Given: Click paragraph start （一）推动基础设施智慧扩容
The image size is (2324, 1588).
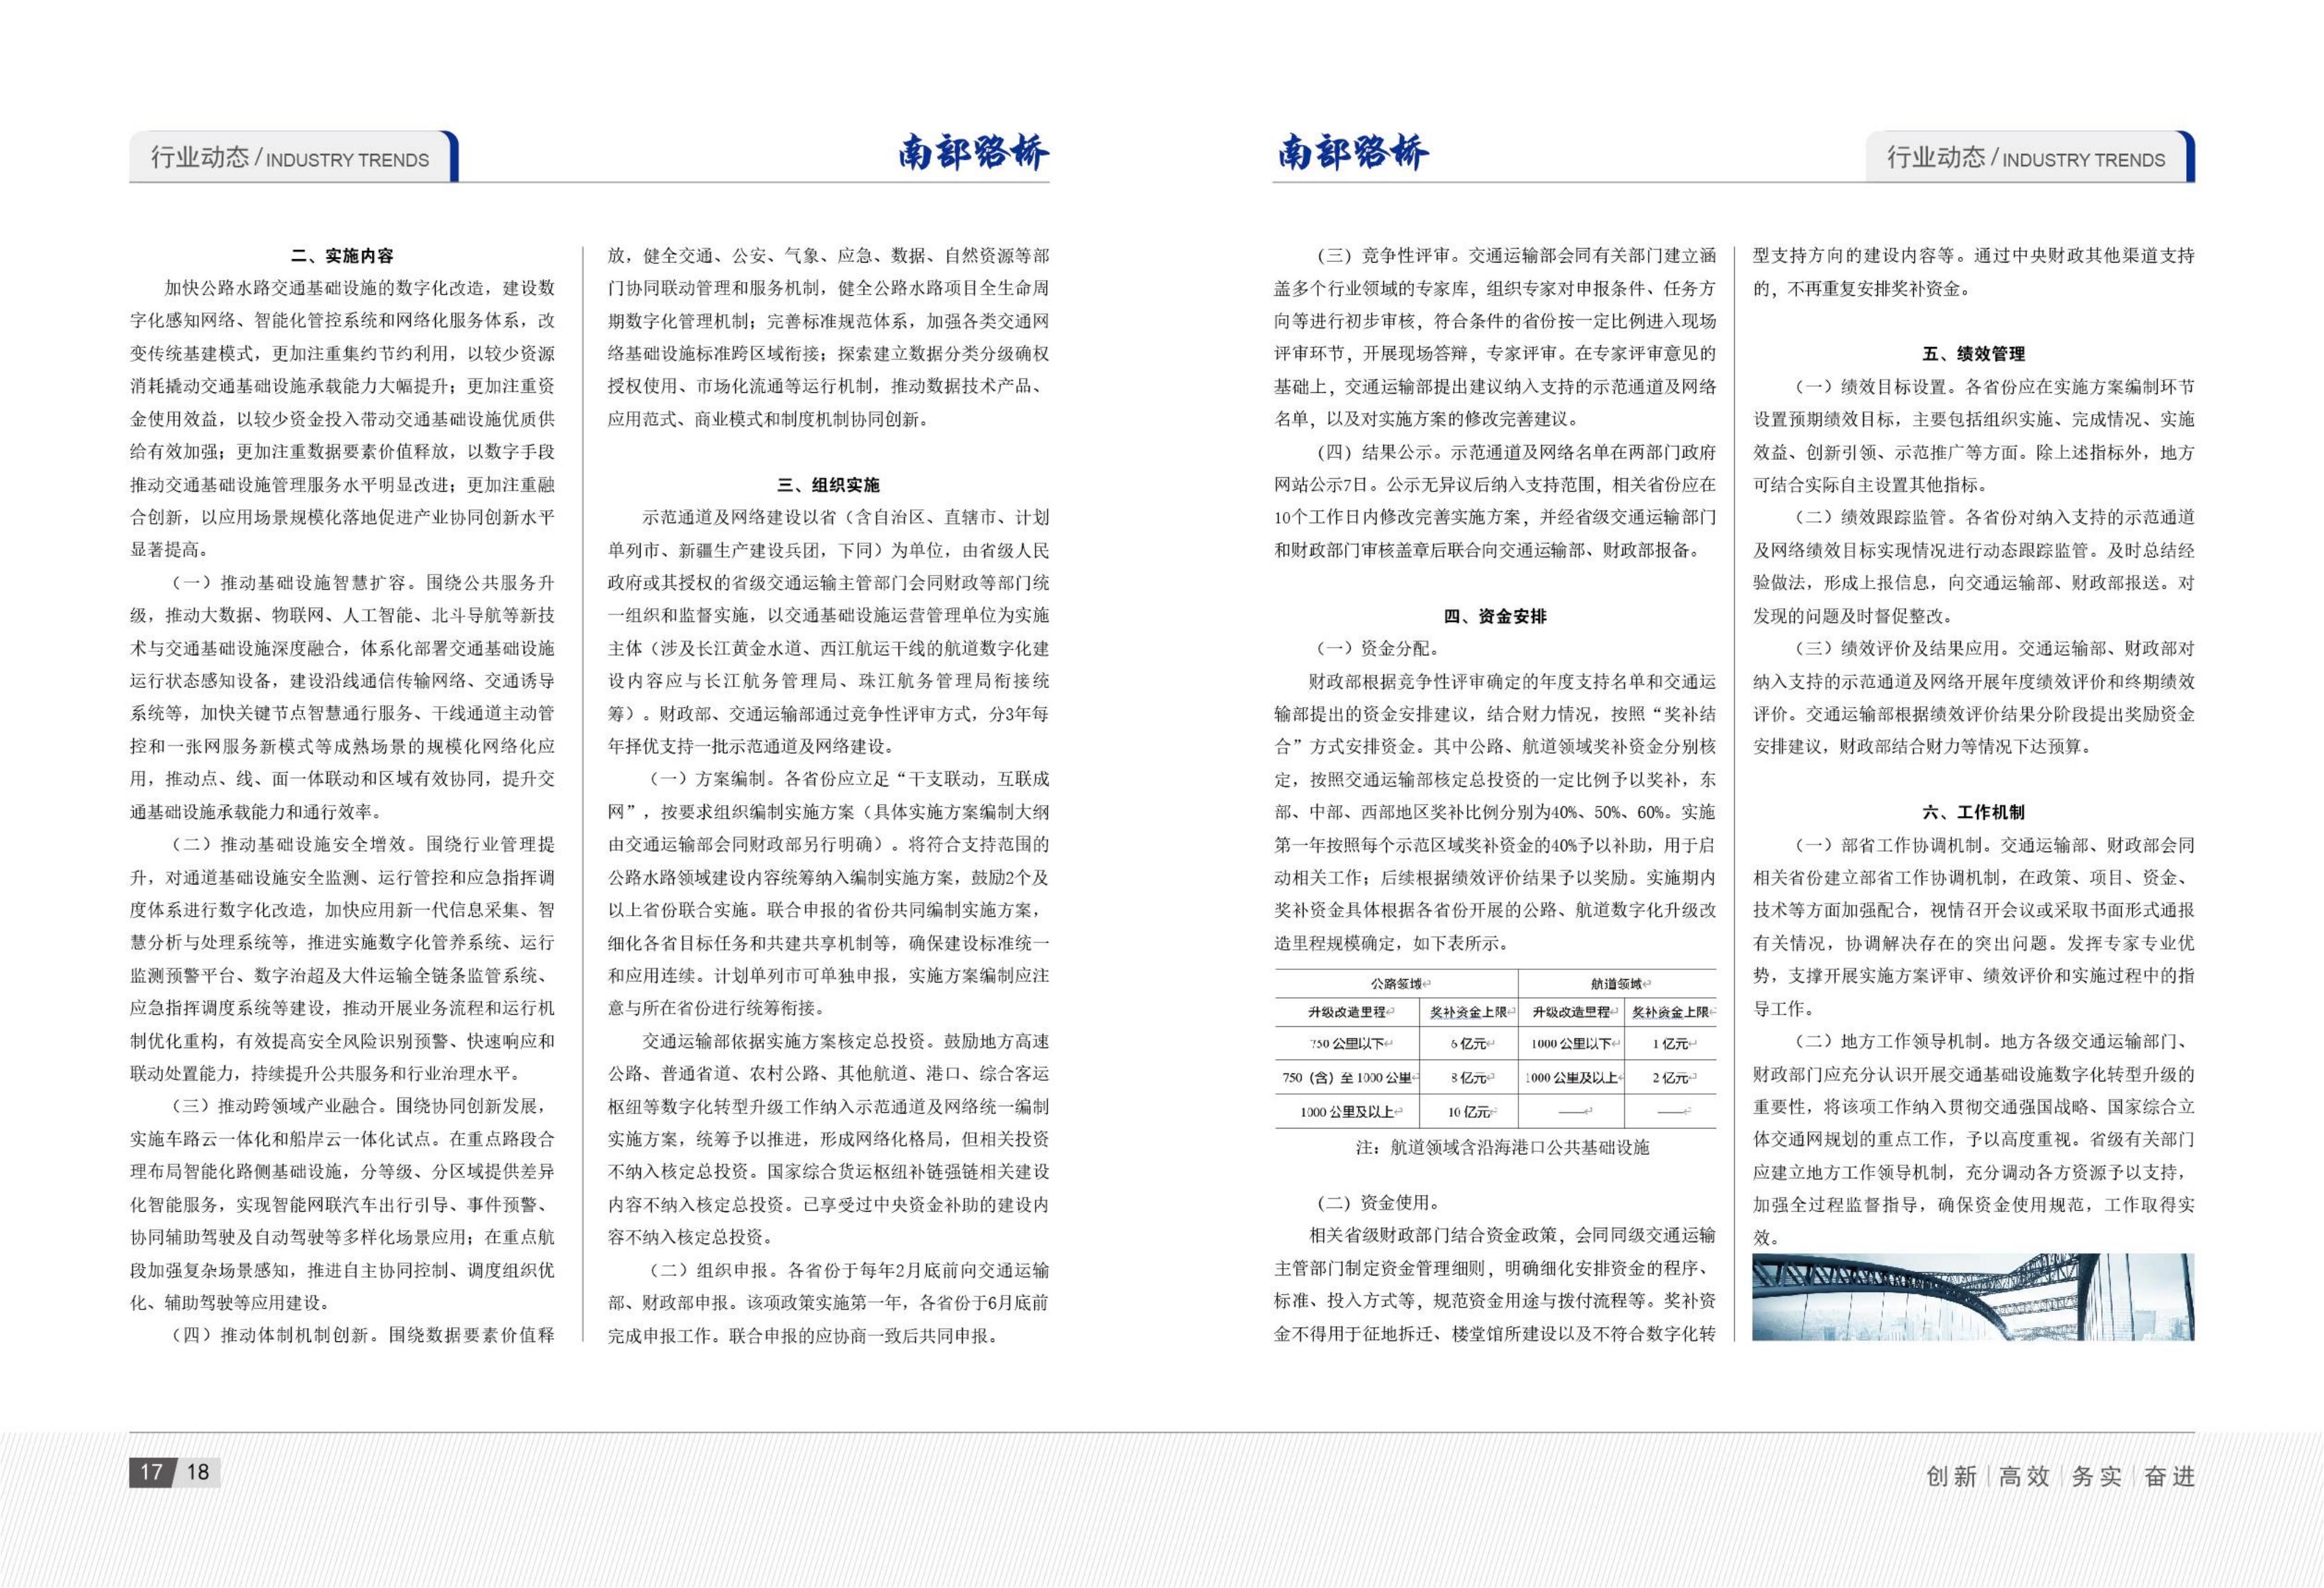Looking at the screenshot, I should 289,583.
